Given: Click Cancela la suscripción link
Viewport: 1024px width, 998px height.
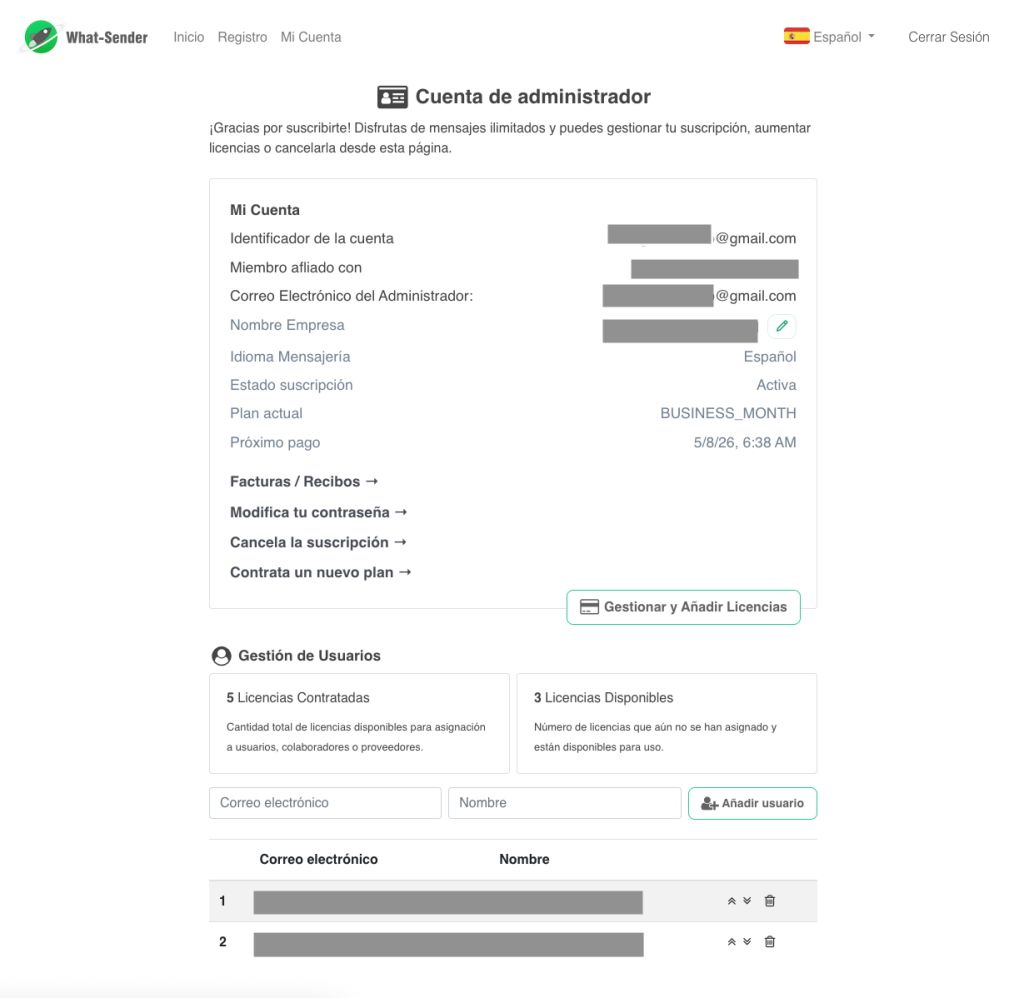Looking at the screenshot, I should coord(317,542).
